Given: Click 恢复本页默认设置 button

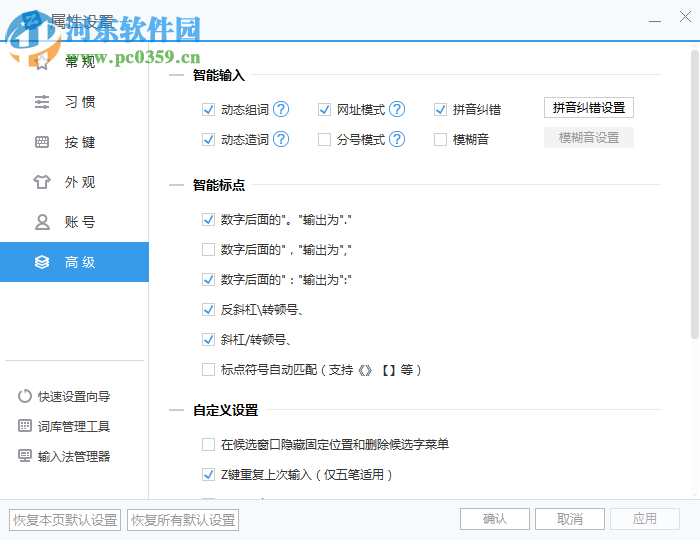Looking at the screenshot, I should tap(65, 520).
